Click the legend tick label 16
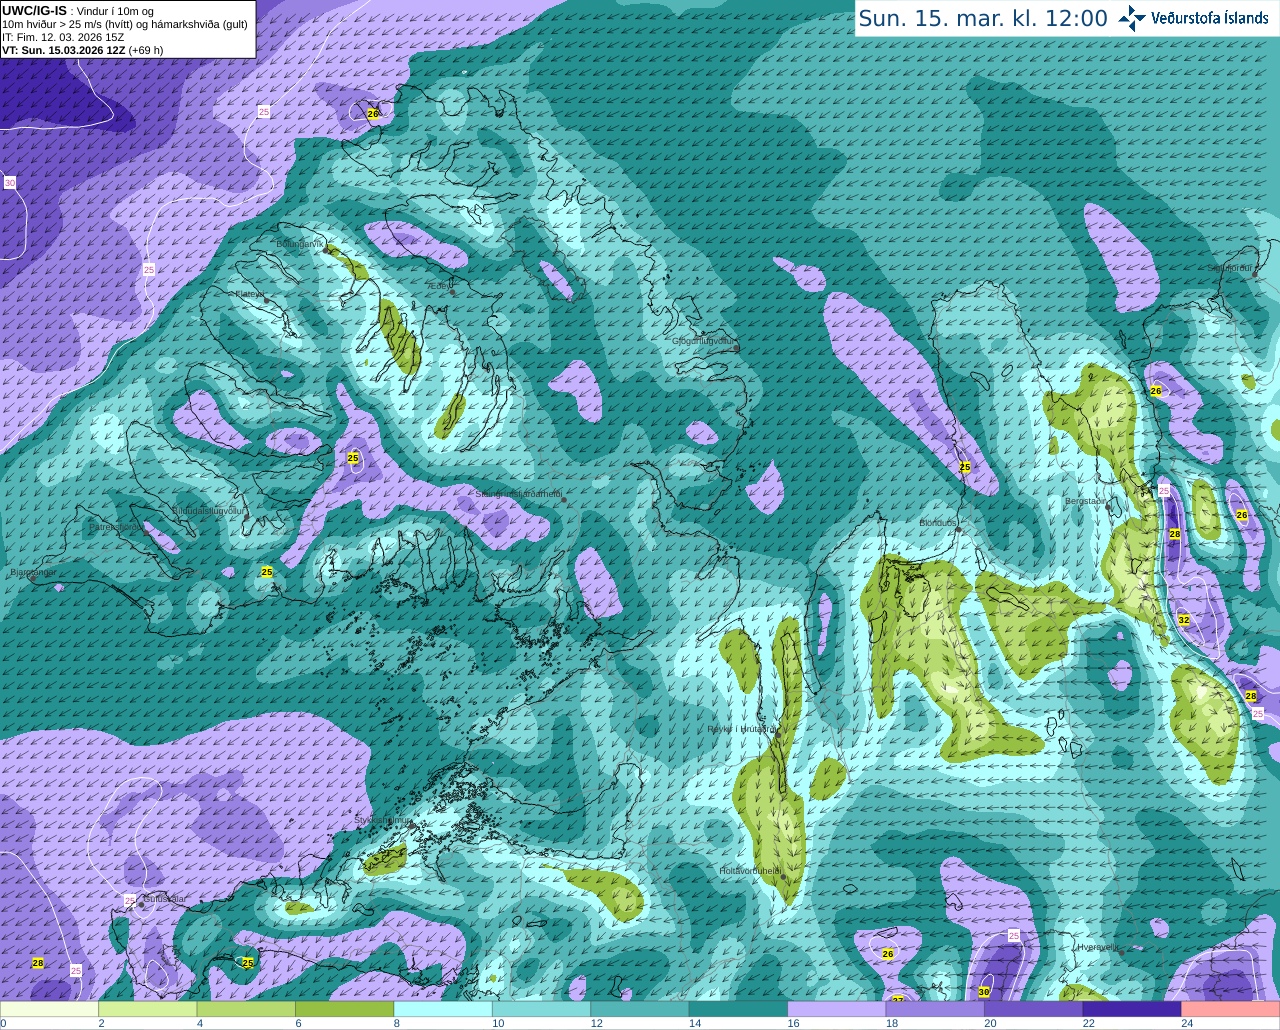 [793, 1023]
